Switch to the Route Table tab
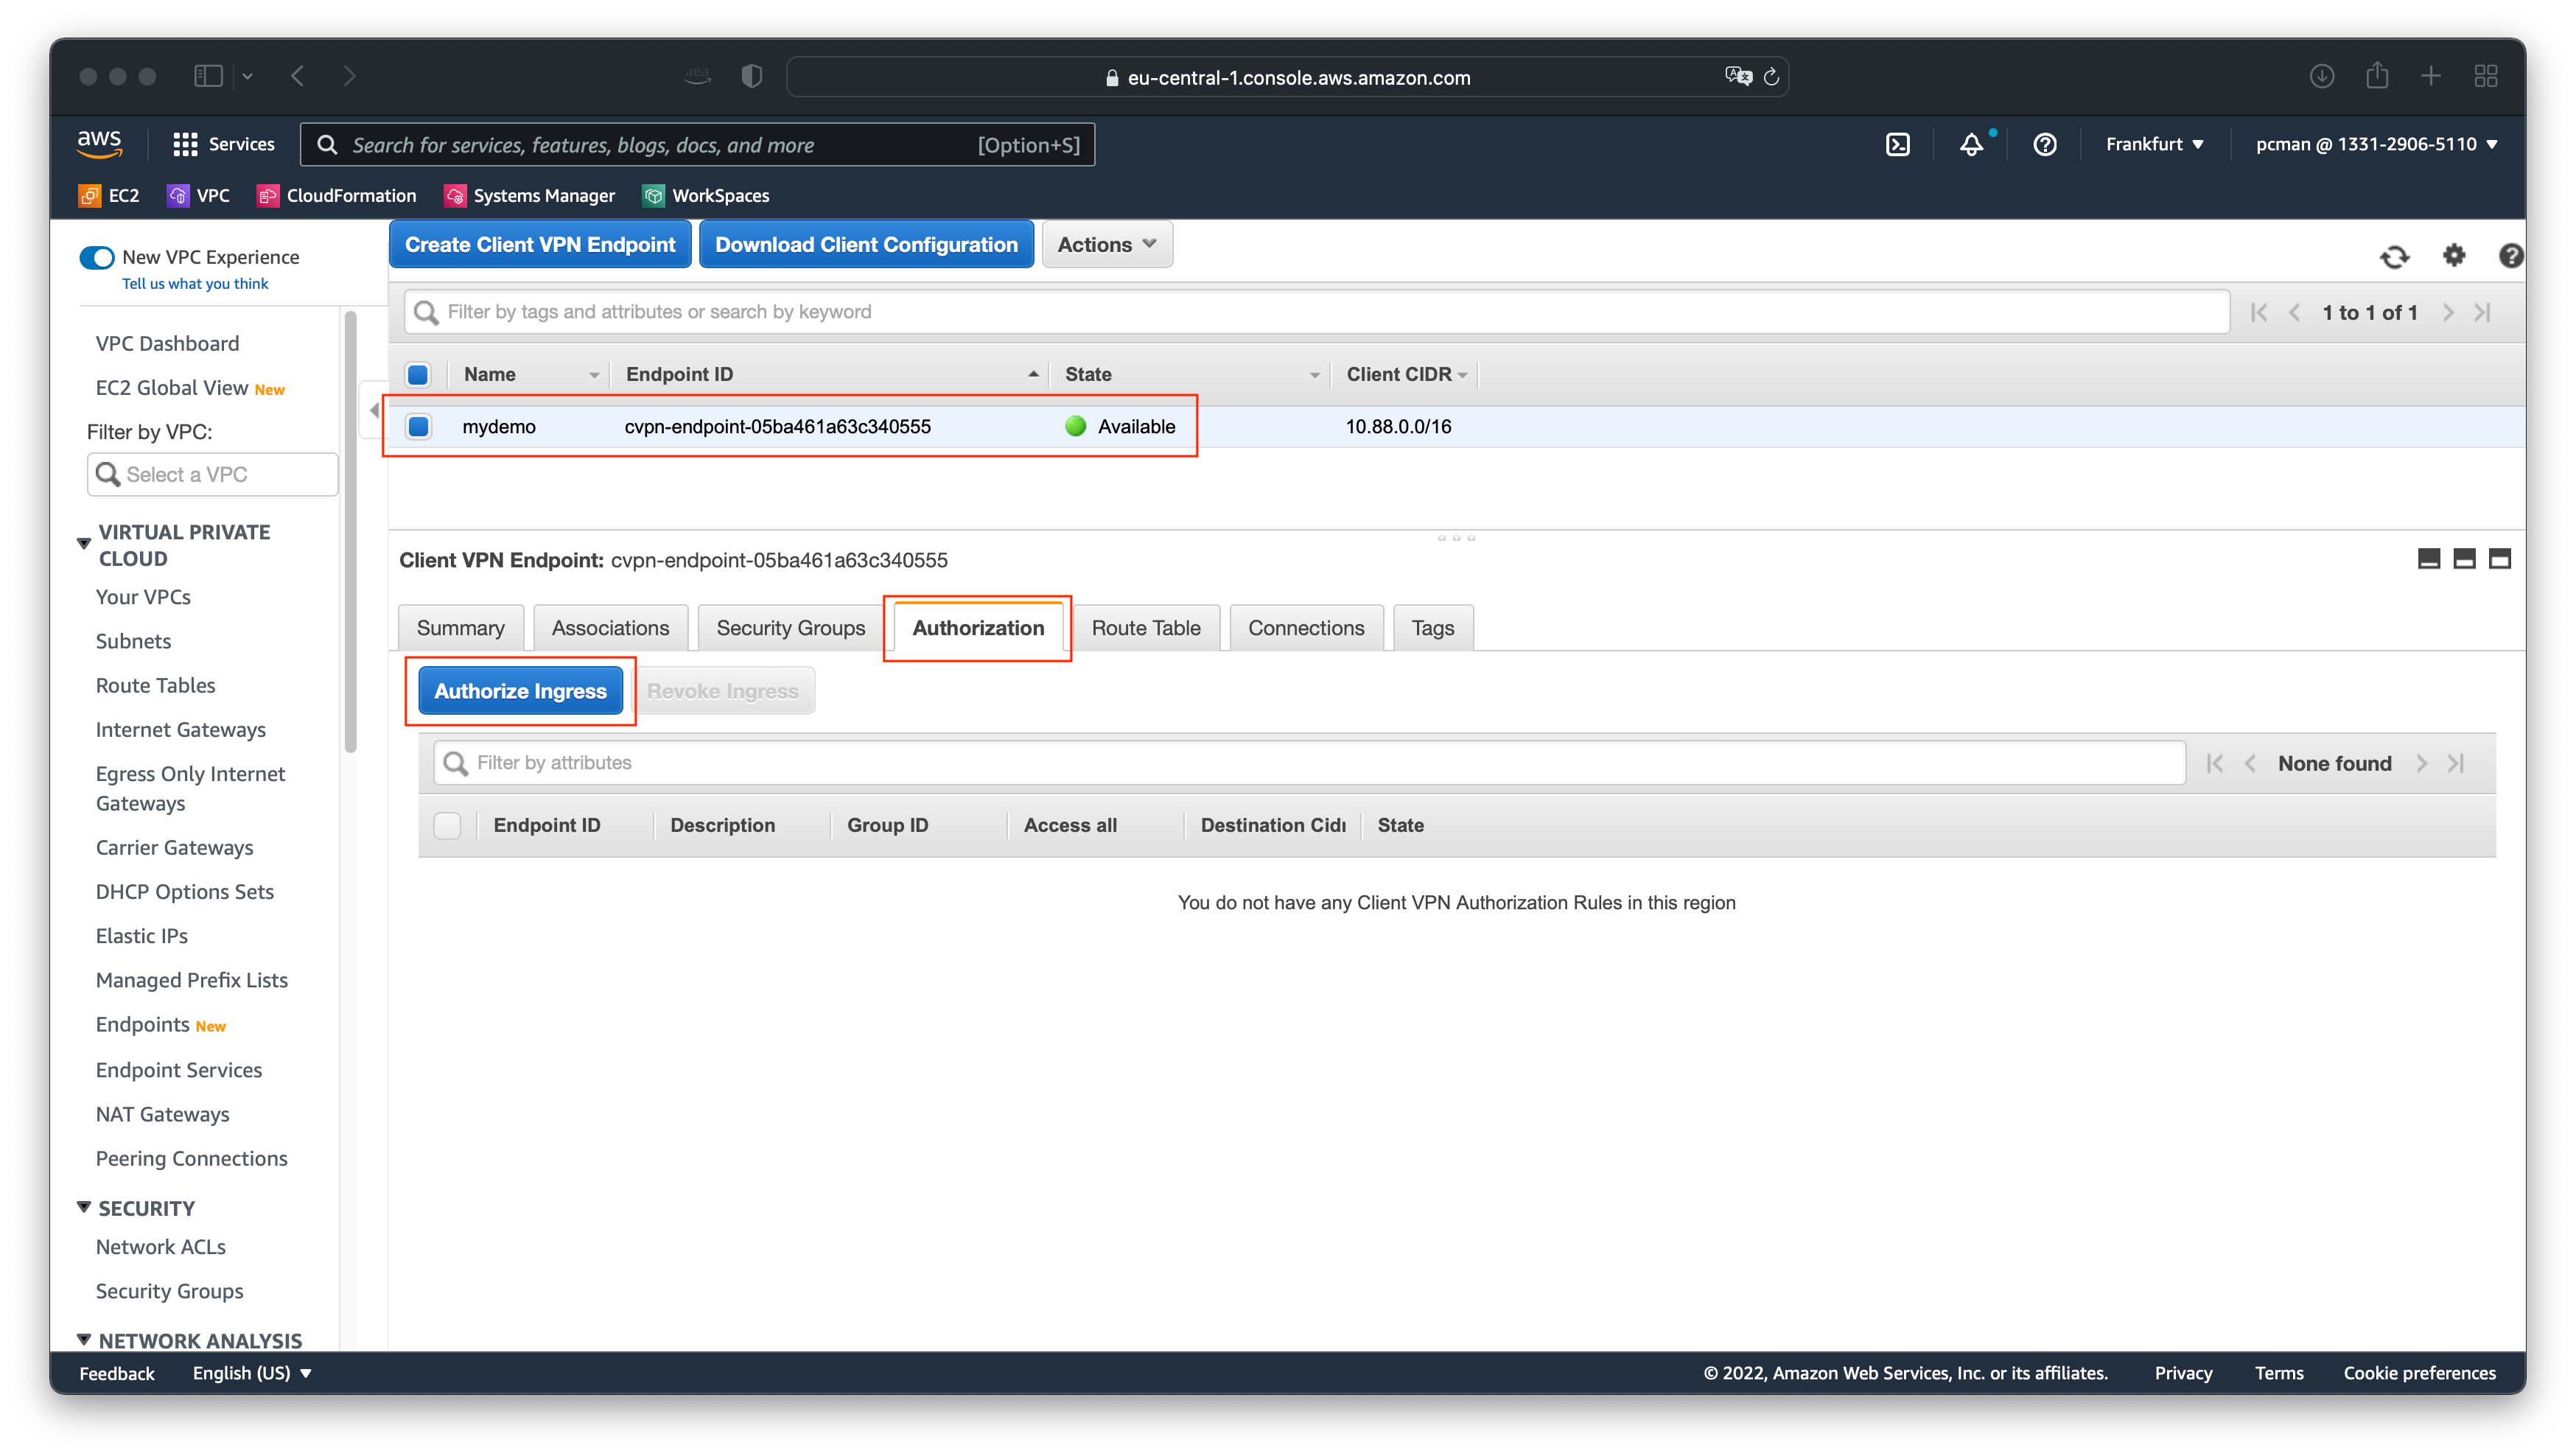Screen dimensions: 2576x1456 (1146, 628)
